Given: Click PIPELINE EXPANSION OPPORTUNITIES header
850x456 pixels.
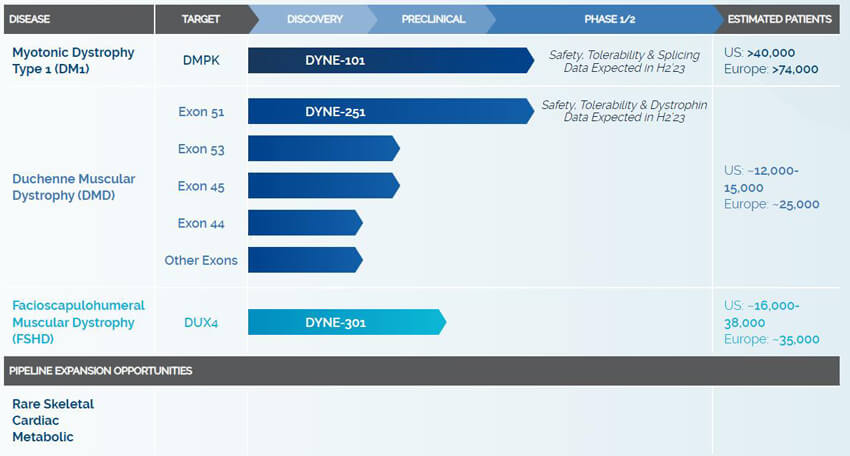Looking at the screenshot, I should pos(422,371).
